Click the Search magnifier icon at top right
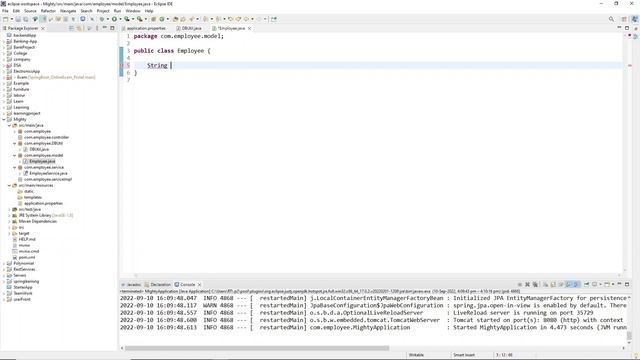The height and width of the screenshot is (360, 640). 611,19
